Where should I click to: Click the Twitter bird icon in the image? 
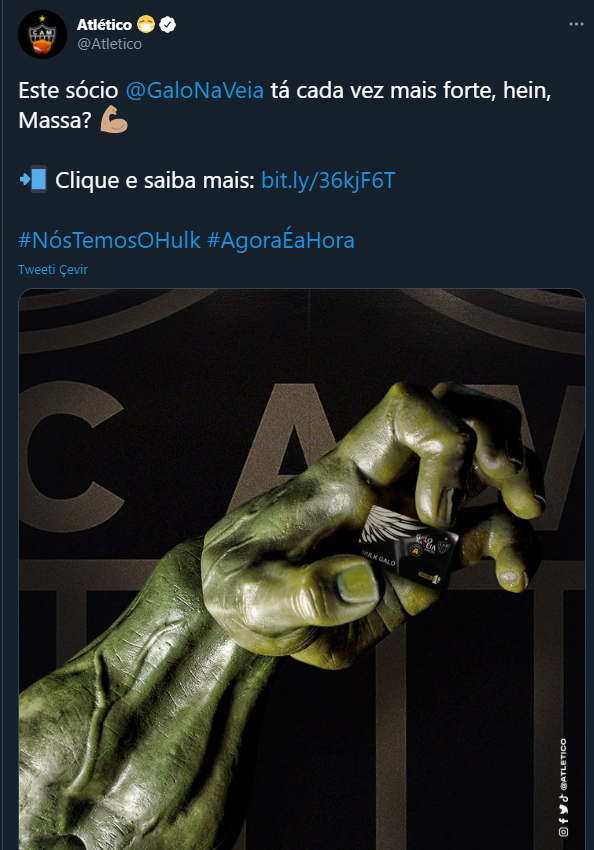[564, 810]
